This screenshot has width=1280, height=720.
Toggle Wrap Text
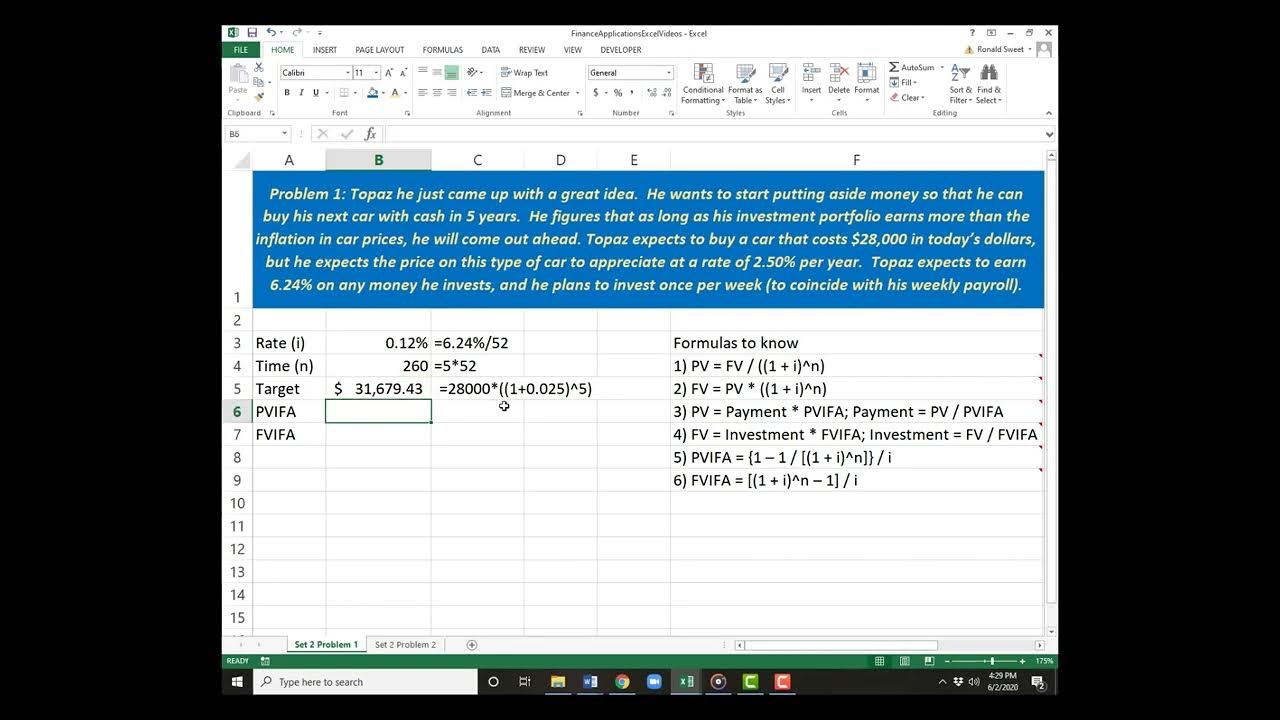click(524, 72)
